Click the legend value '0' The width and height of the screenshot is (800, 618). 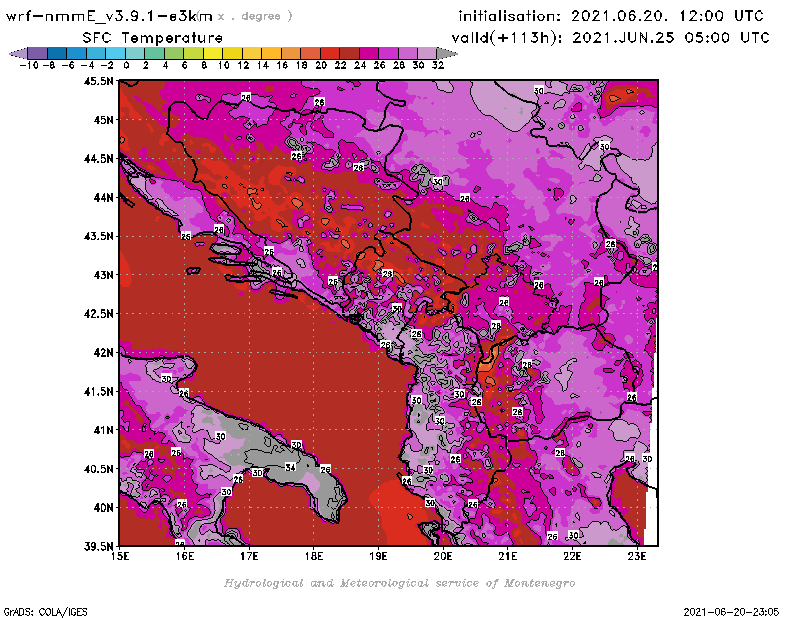(126, 65)
